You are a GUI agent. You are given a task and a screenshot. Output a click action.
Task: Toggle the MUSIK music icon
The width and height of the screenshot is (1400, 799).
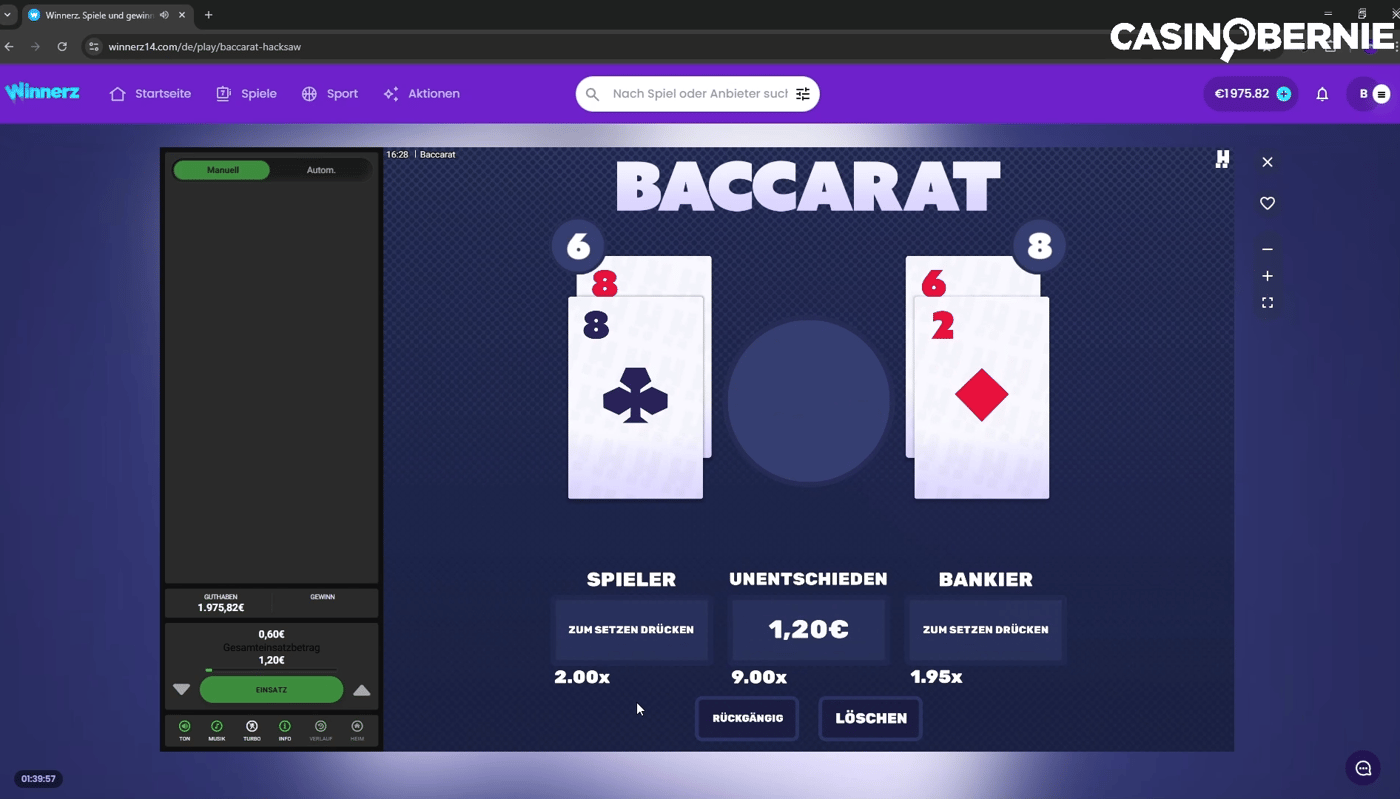(x=217, y=727)
